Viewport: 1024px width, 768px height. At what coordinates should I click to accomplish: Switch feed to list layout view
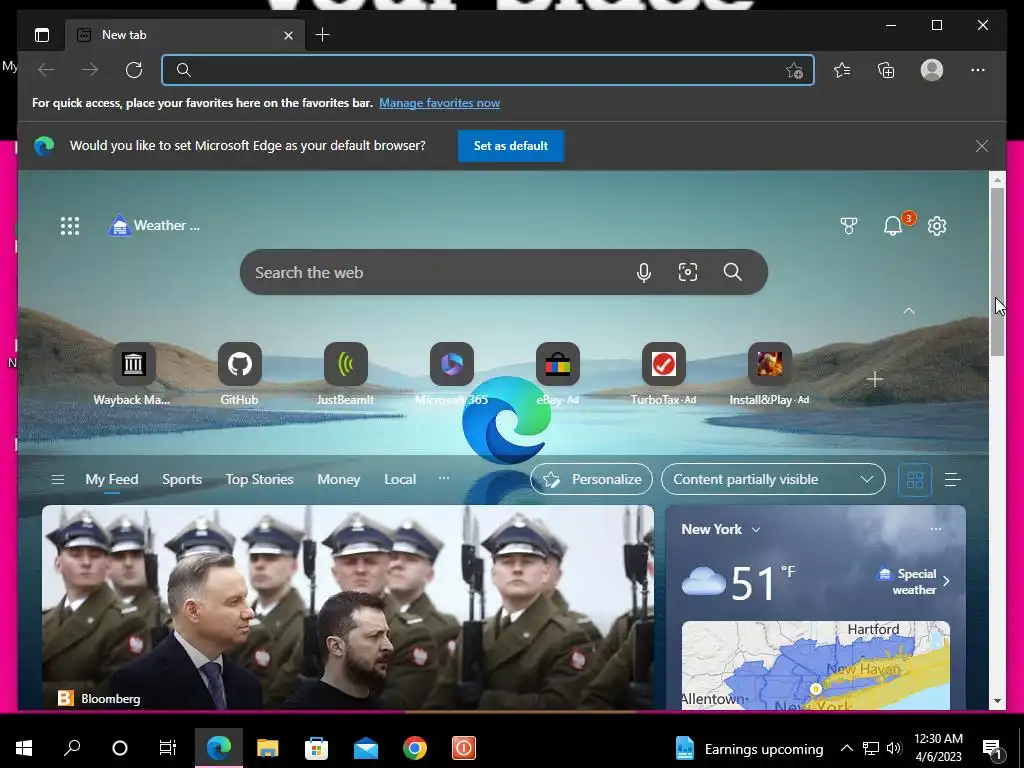[953, 480]
